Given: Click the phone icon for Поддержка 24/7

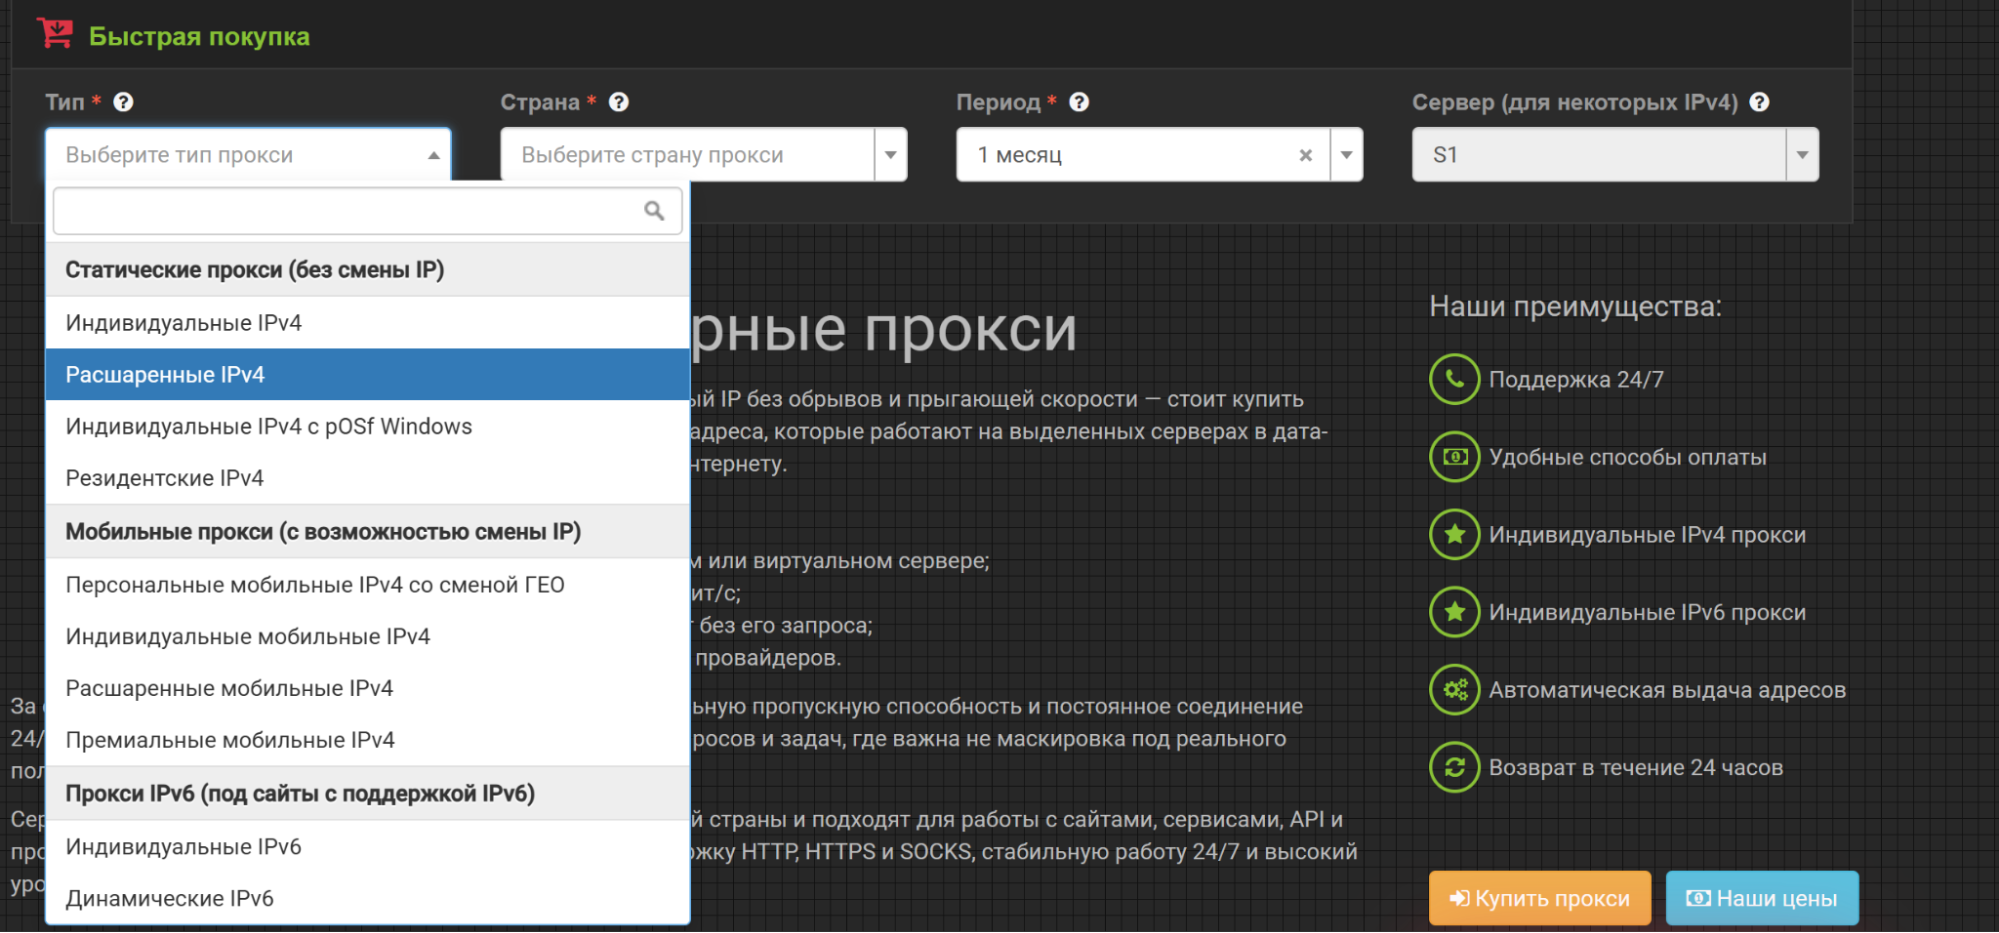Looking at the screenshot, I should coord(1454,380).
